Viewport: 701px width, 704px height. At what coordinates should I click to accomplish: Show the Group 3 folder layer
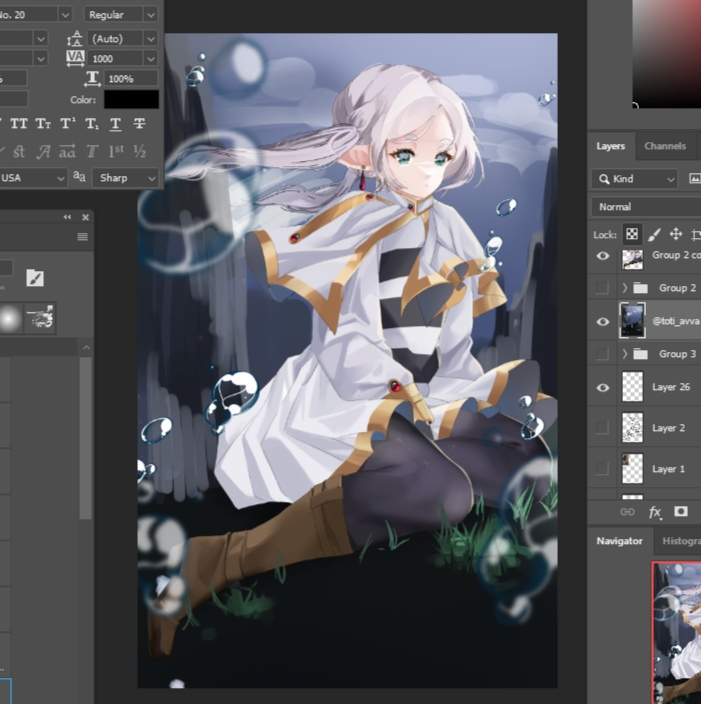(602, 354)
